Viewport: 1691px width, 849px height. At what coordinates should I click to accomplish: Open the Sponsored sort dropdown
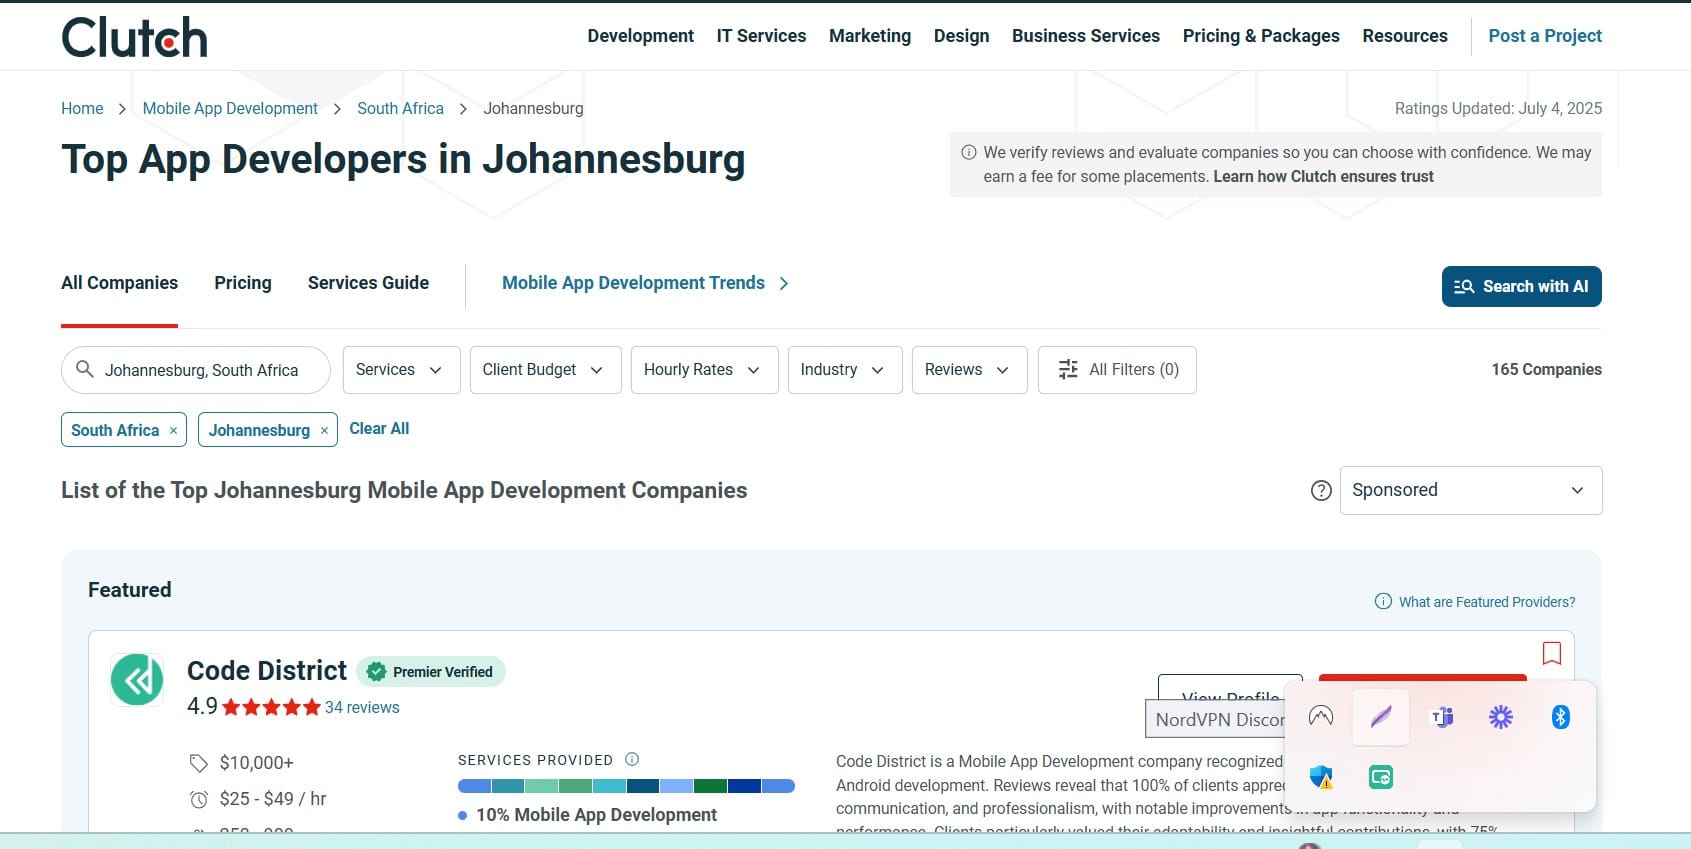[x=1470, y=490]
